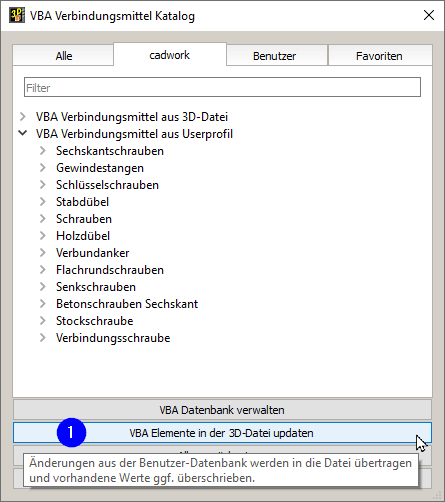Click VBA Datenbank verwalten button
Image resolution: width=445 pixels, height=502 pixels.
pos(222,410)
